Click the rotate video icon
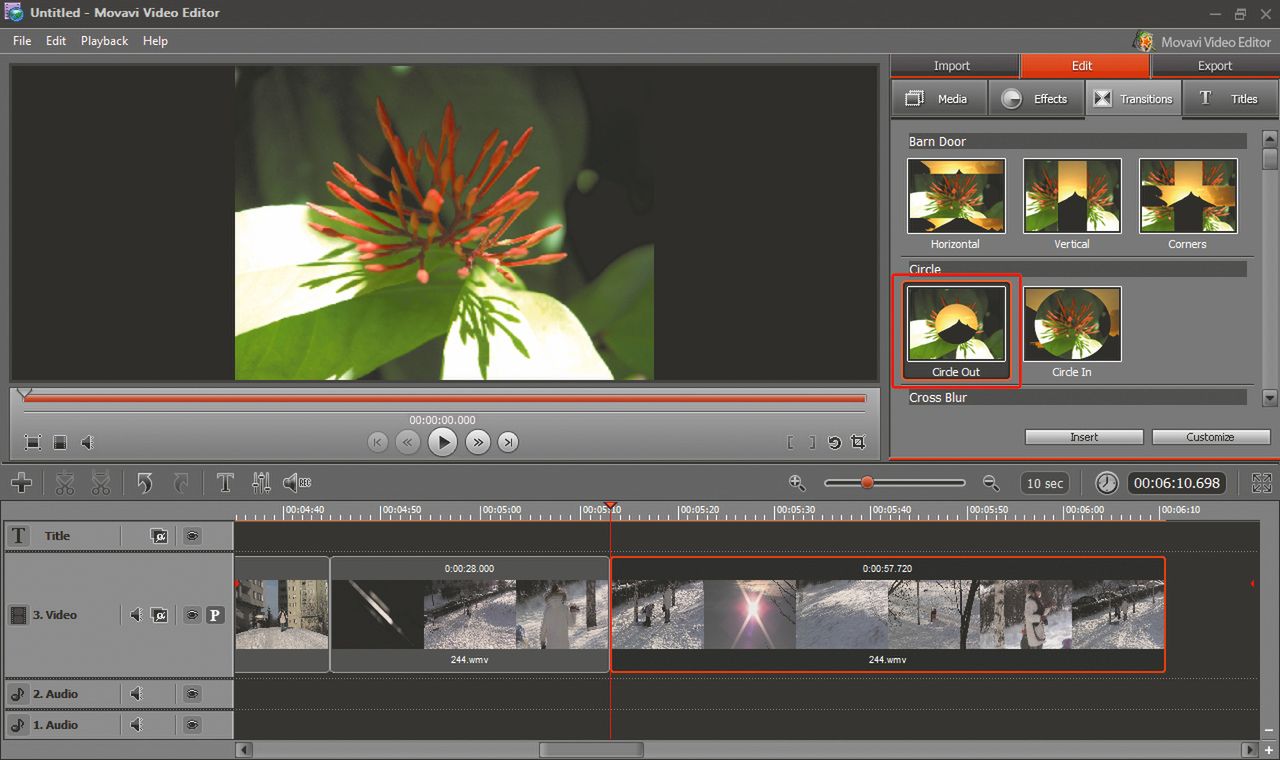The height and width of the screenshot is (760, 1280). pyautogui.click(x=834, y=442)
